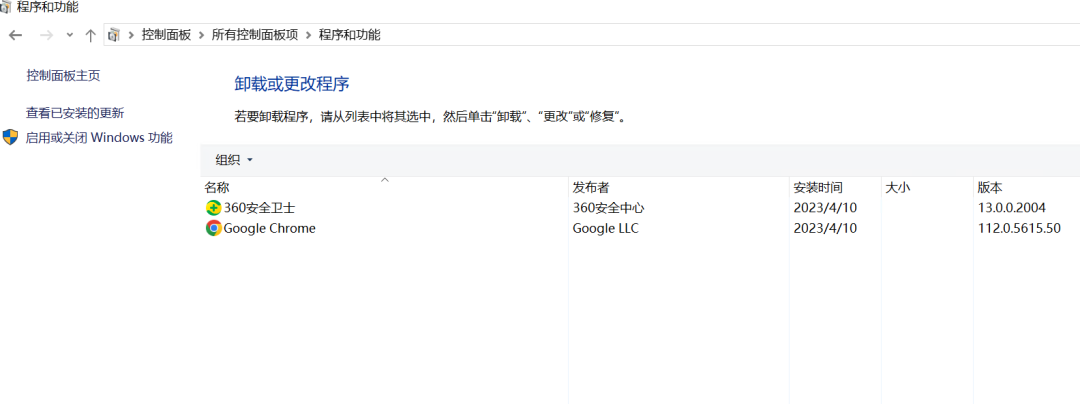1080x404 pixels.
Task: Click publisher 360安全中心
Action: tap(608, 208)
